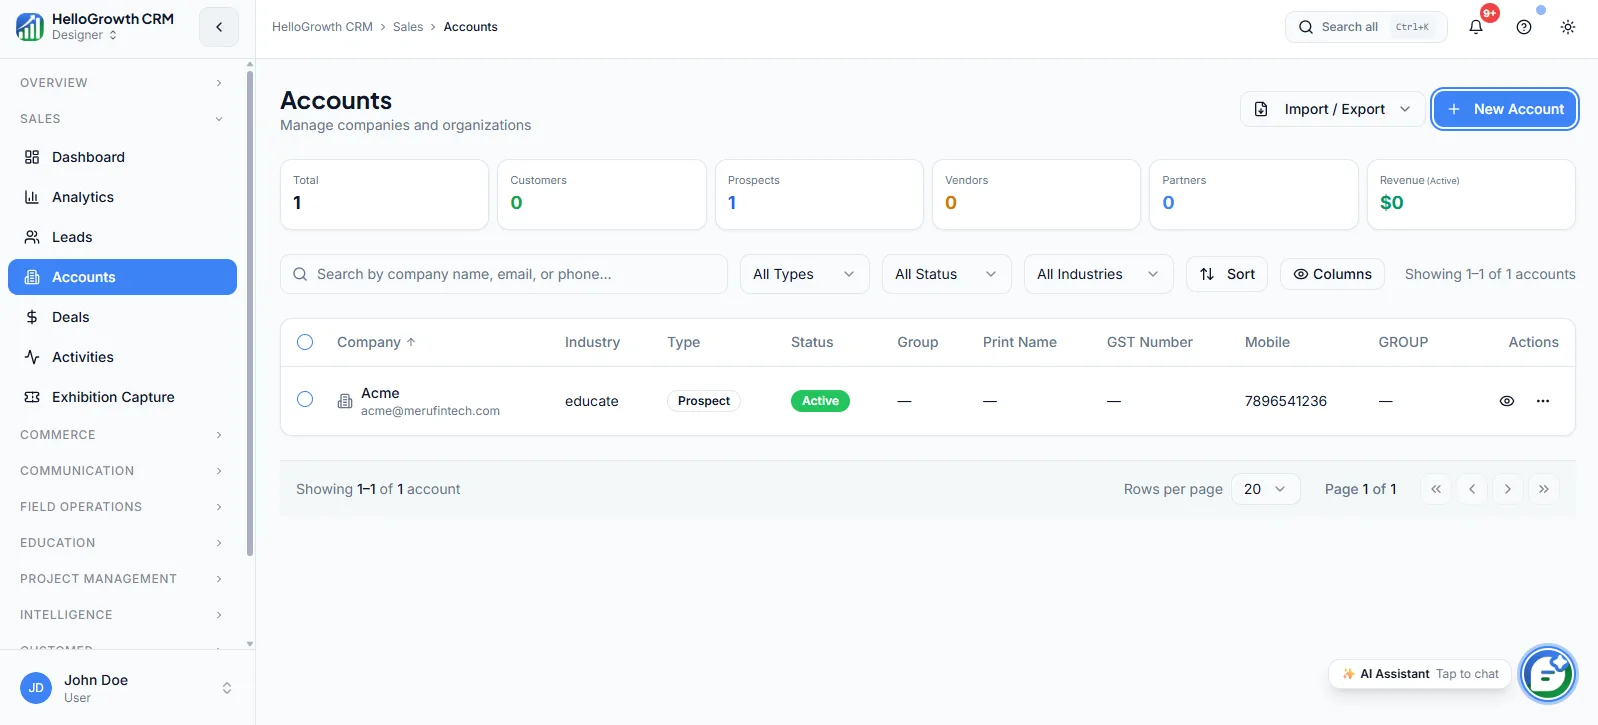
Task: Click the mobile number 7896541236
Action: pos(1286,401)
